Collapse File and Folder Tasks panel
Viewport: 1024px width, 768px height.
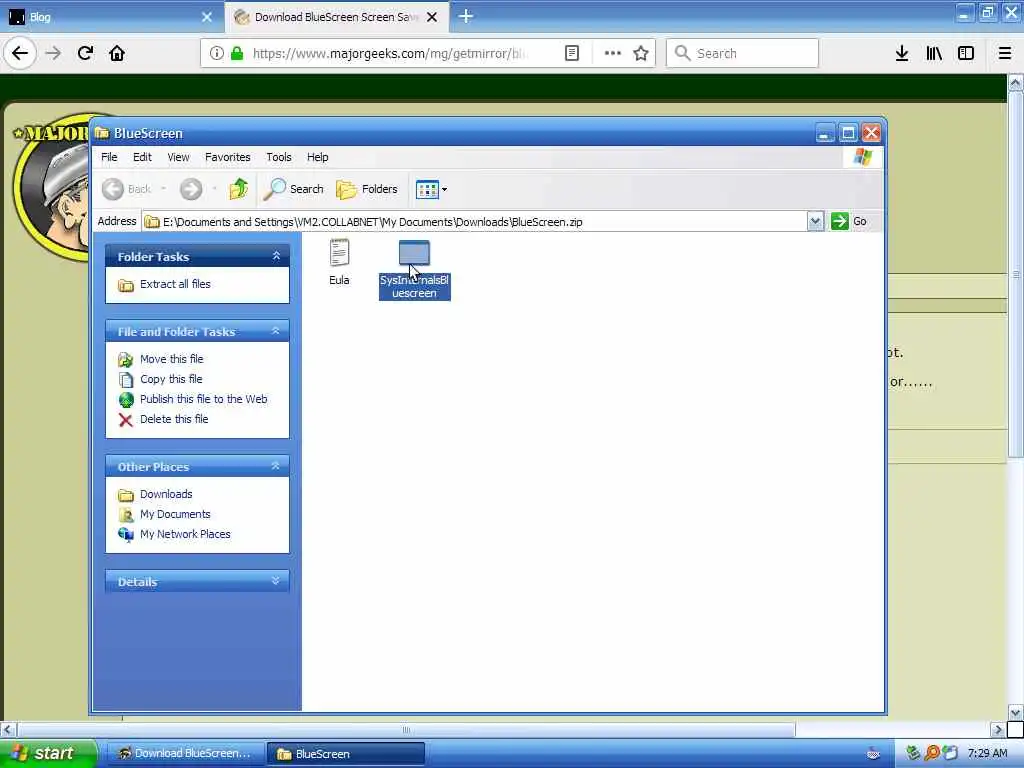276,331
